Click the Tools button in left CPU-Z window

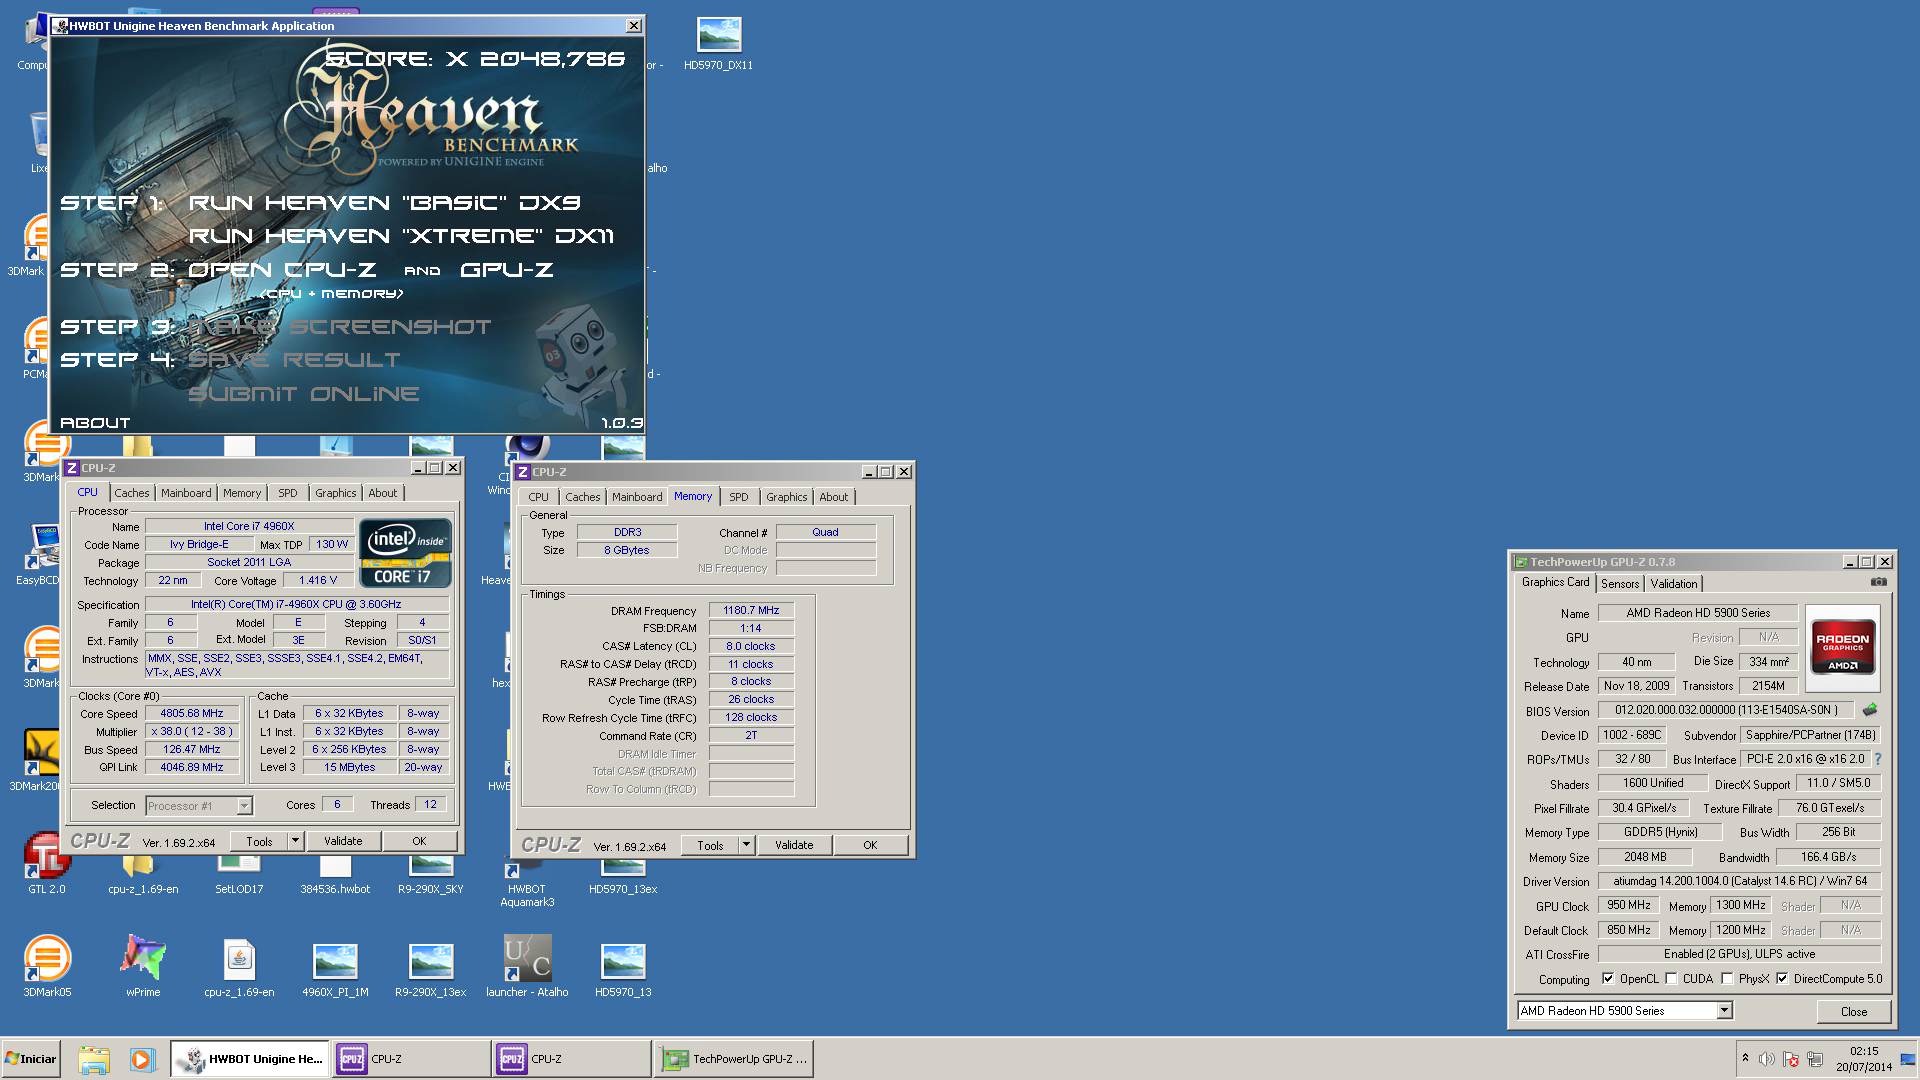[x=260, y=841]
